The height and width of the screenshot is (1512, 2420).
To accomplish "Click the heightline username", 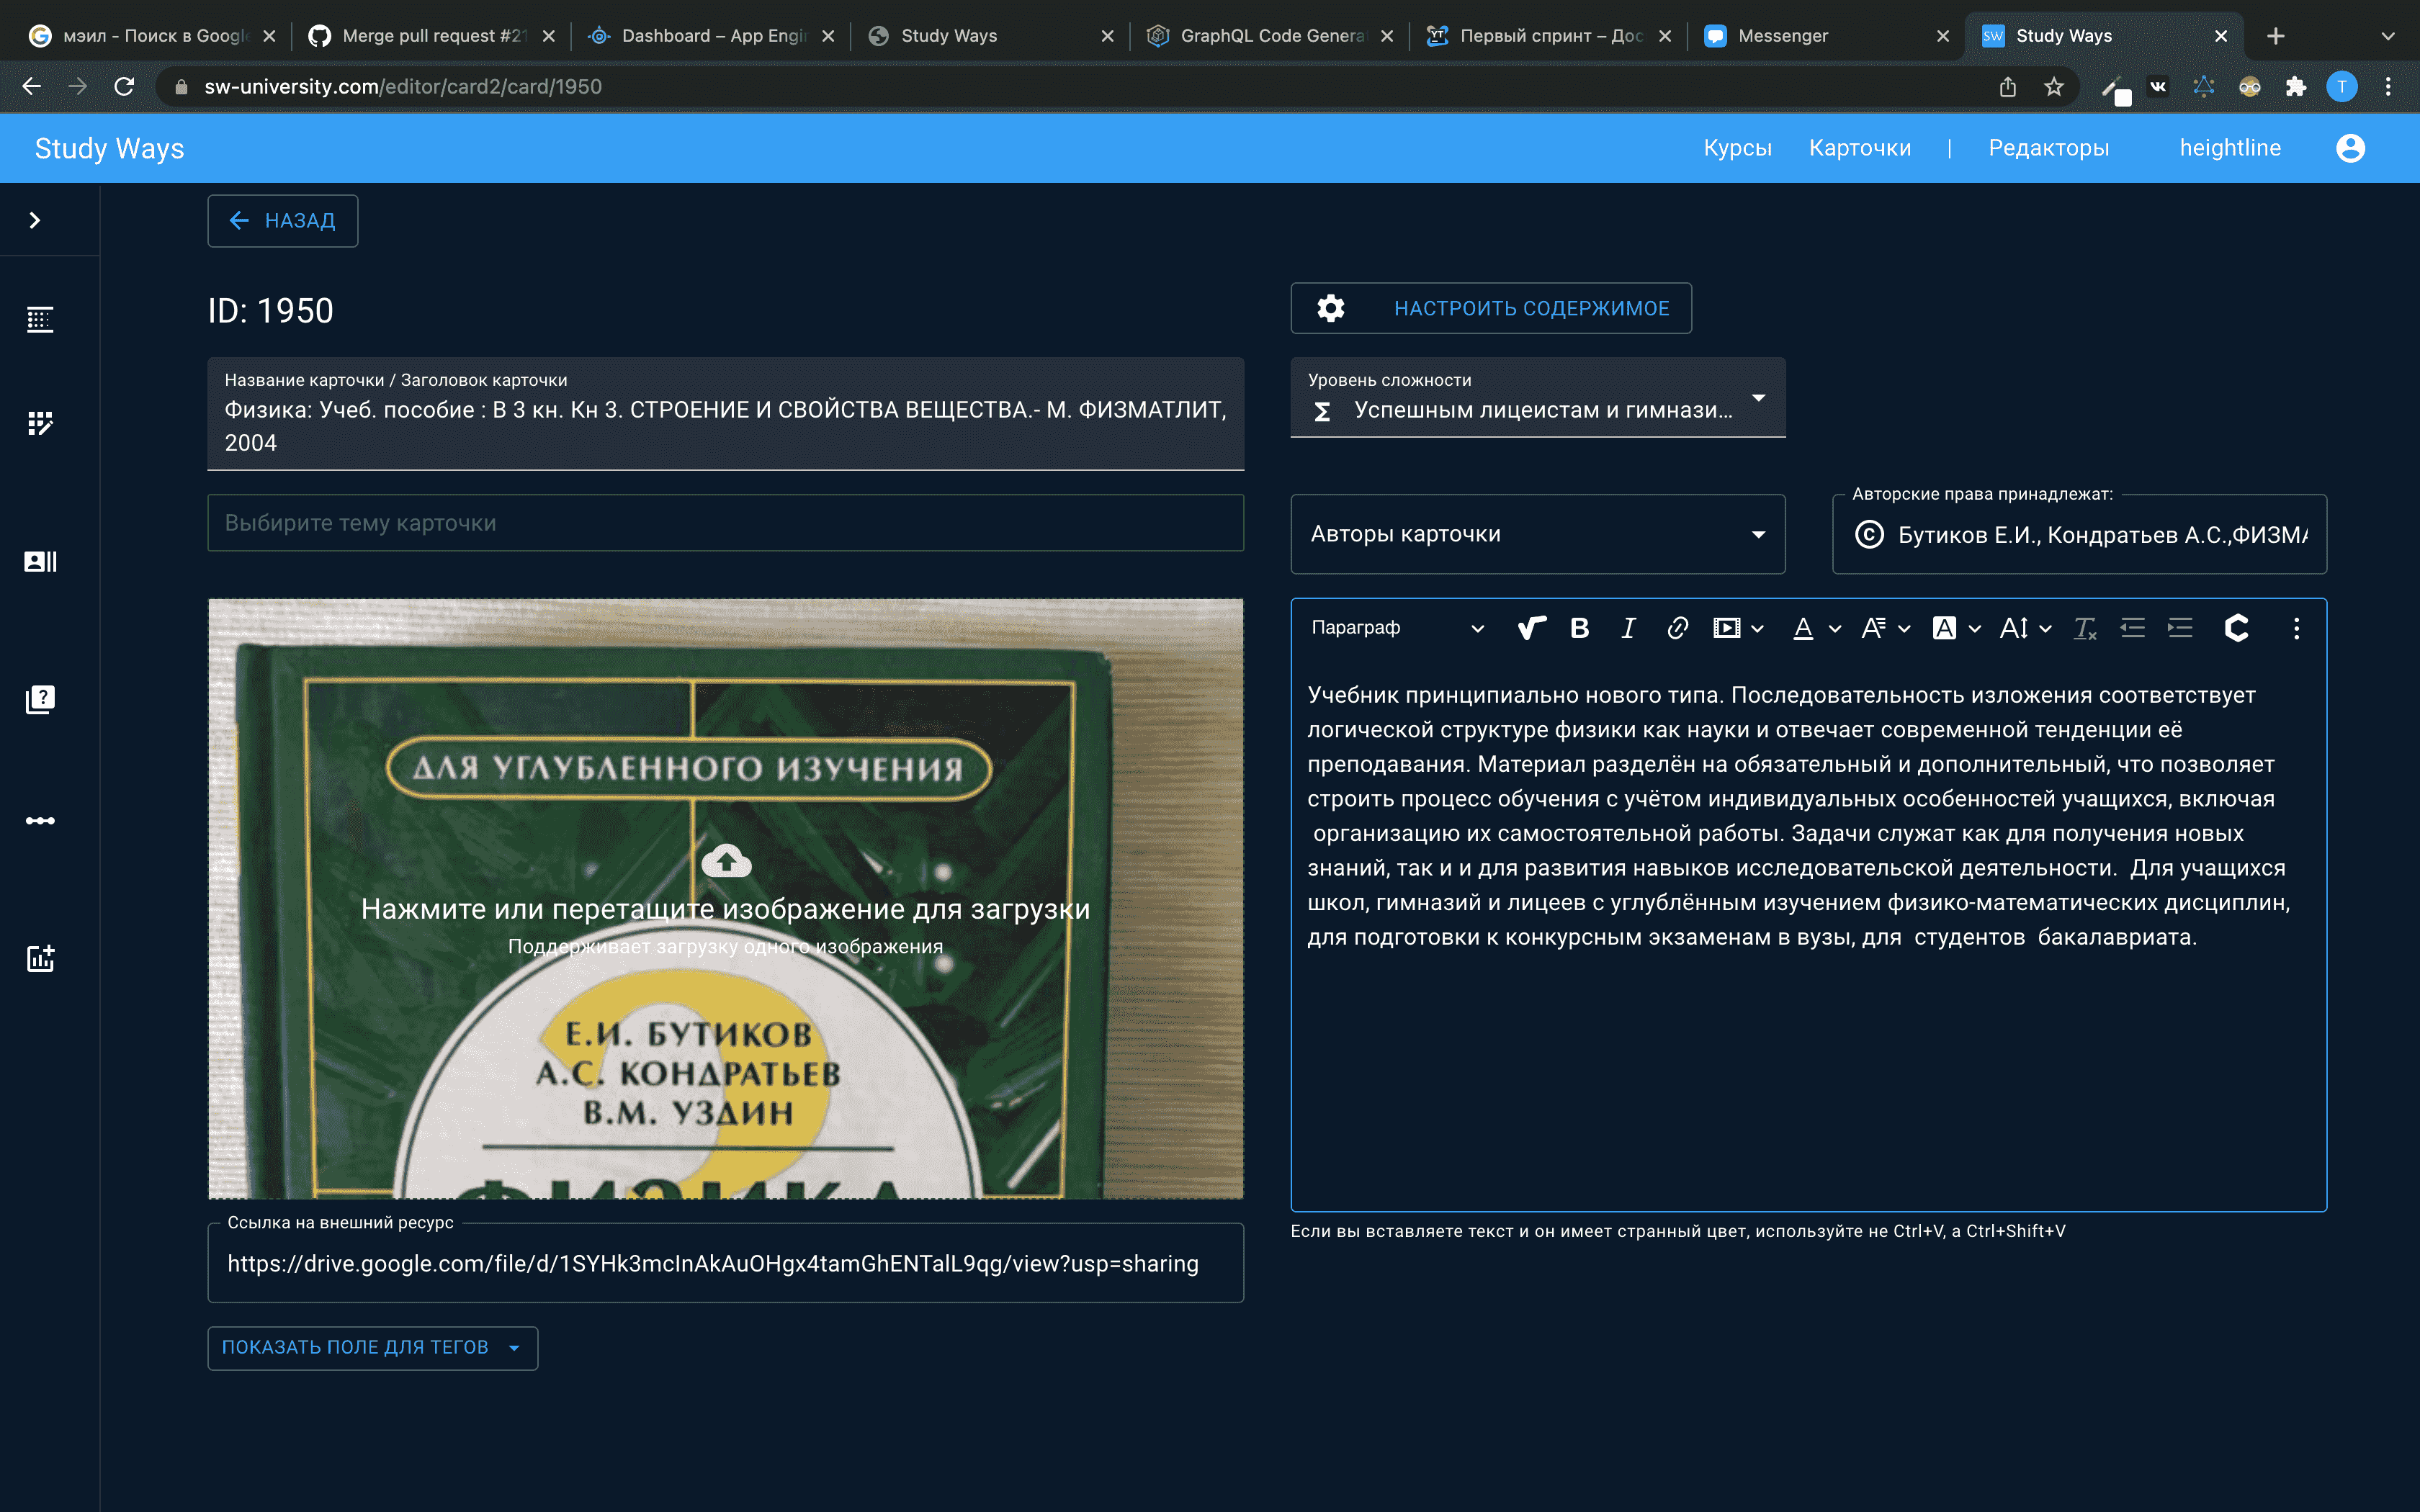I will pos(2230,148).
